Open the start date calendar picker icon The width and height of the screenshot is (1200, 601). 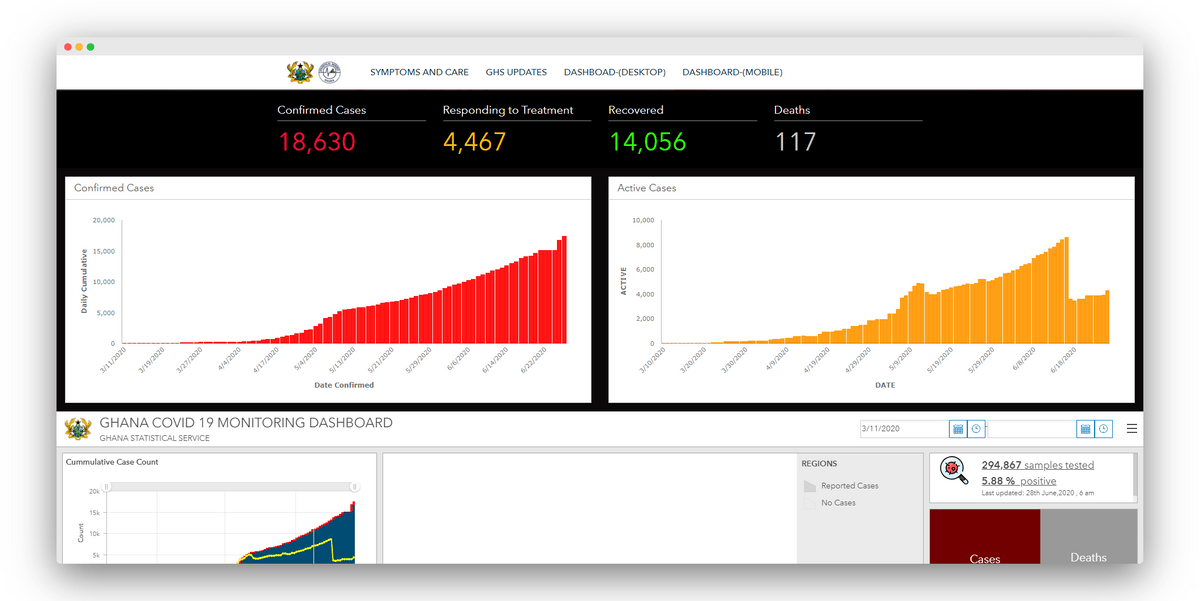958,429
